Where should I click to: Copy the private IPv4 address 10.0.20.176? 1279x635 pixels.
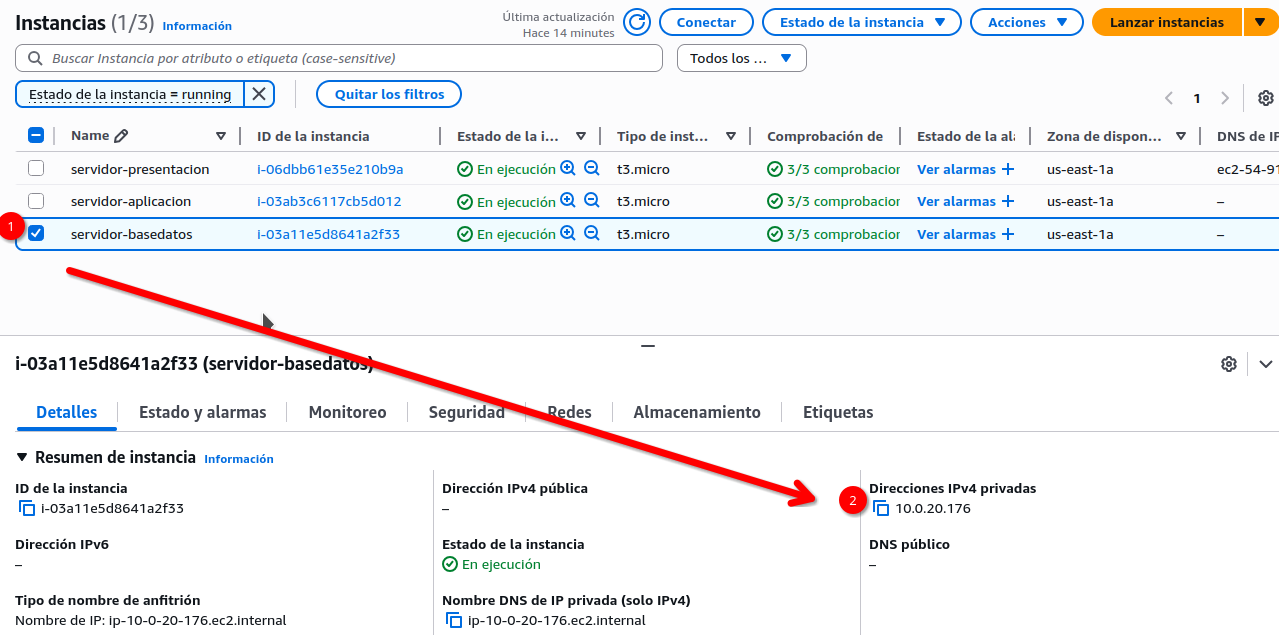click(x=881, y=508)
